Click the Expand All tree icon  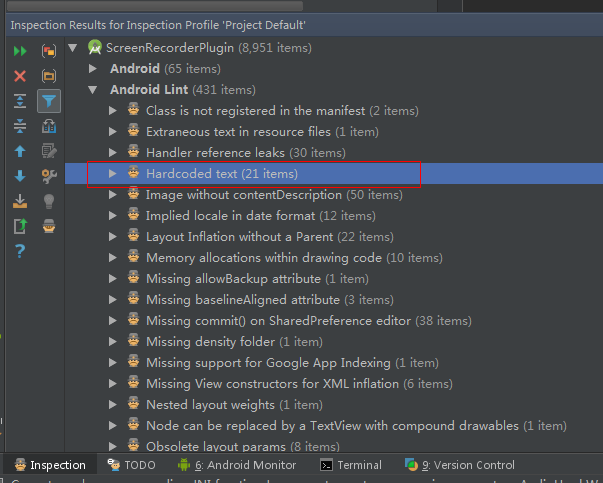pyautogui.click(x=20, y=100)
